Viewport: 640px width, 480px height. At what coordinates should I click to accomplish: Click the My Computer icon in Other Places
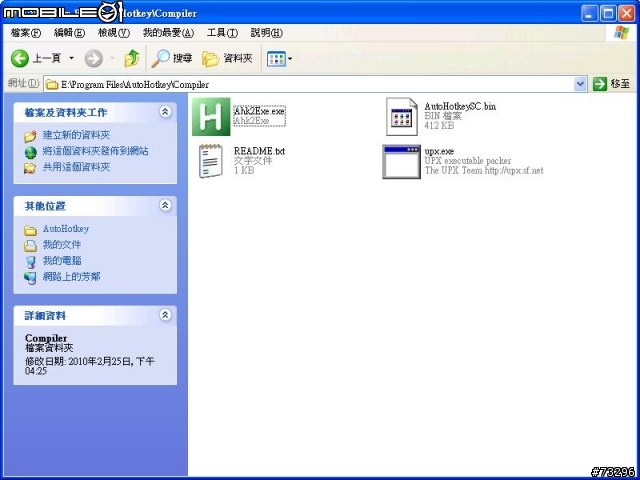(x=30, y=262)
